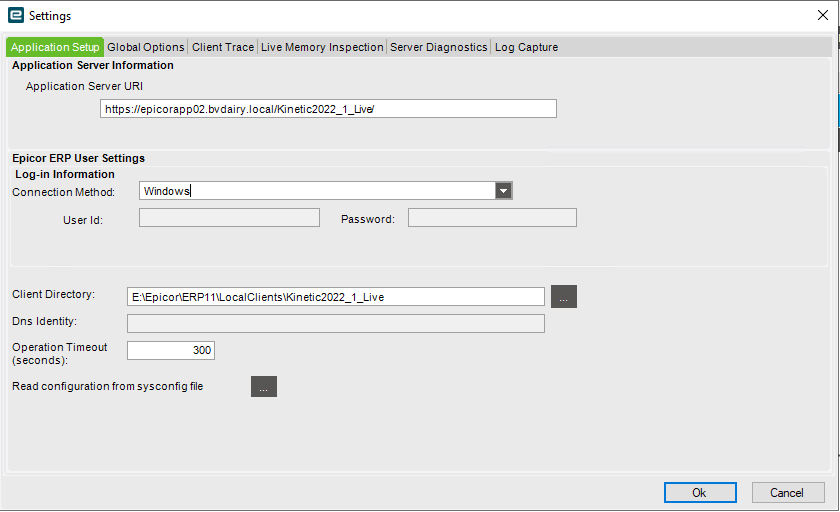This screenshot has height=512, width=840.
Task: Click the "User Id:" label
Action: (x=82, y=220)
